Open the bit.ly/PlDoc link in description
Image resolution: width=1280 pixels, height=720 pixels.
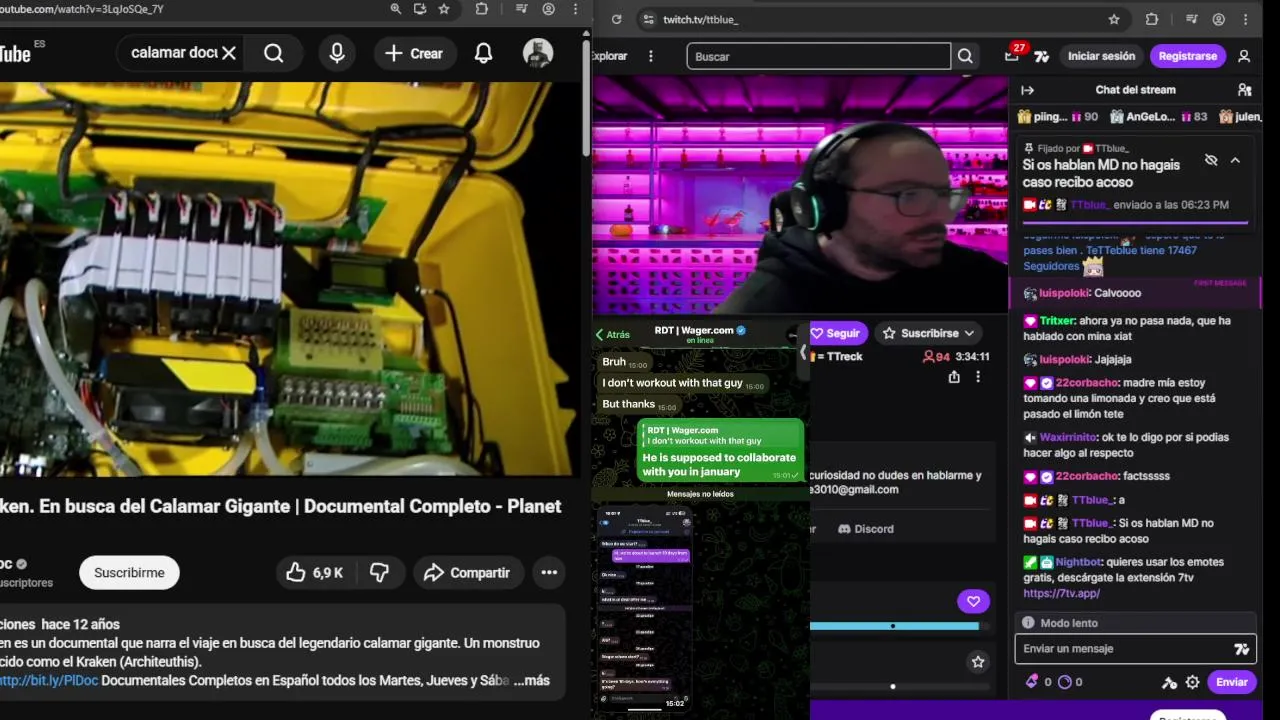point(49,680)
